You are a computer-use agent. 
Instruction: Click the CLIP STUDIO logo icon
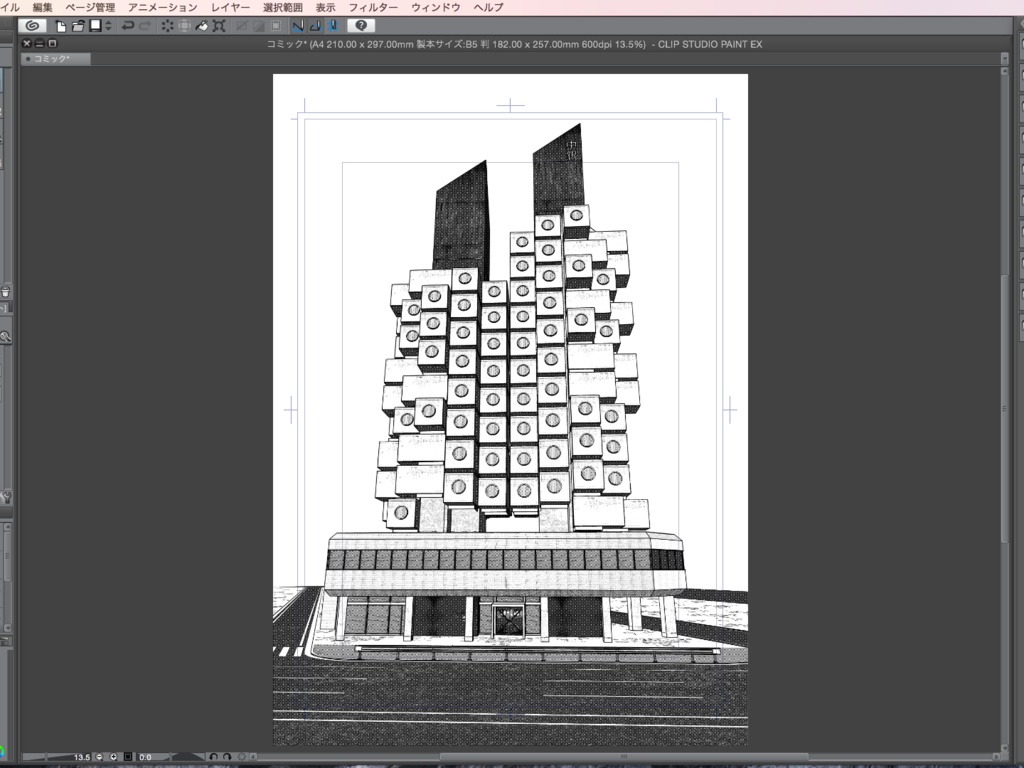click(31, 25)
